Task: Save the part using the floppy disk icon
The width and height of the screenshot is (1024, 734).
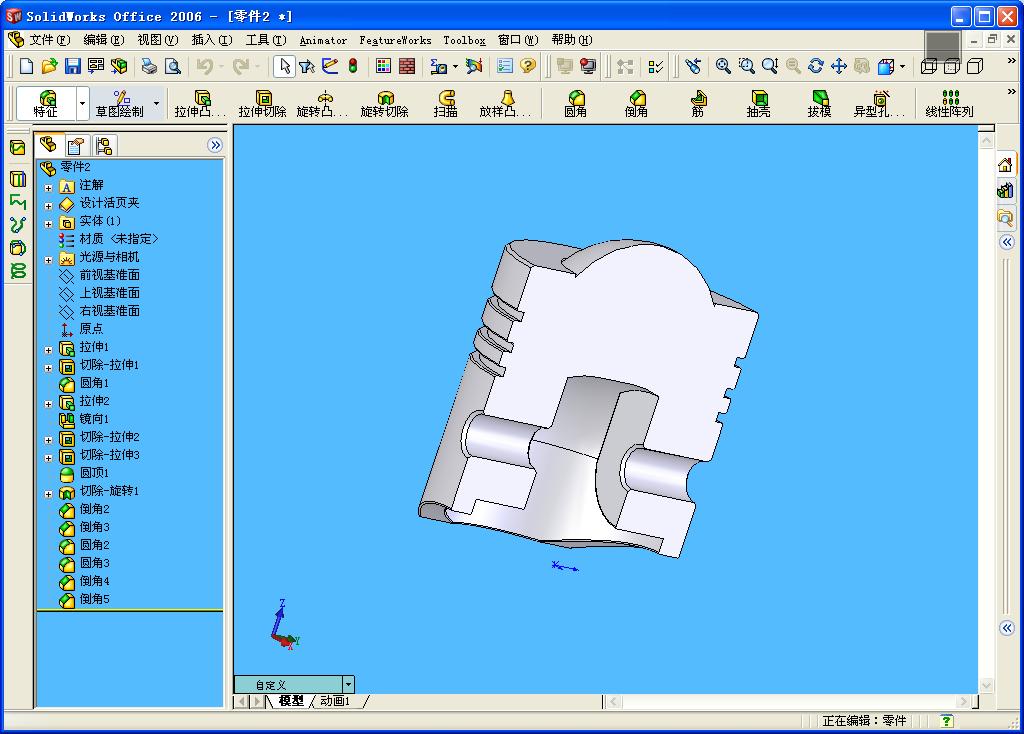Action: 72,66
